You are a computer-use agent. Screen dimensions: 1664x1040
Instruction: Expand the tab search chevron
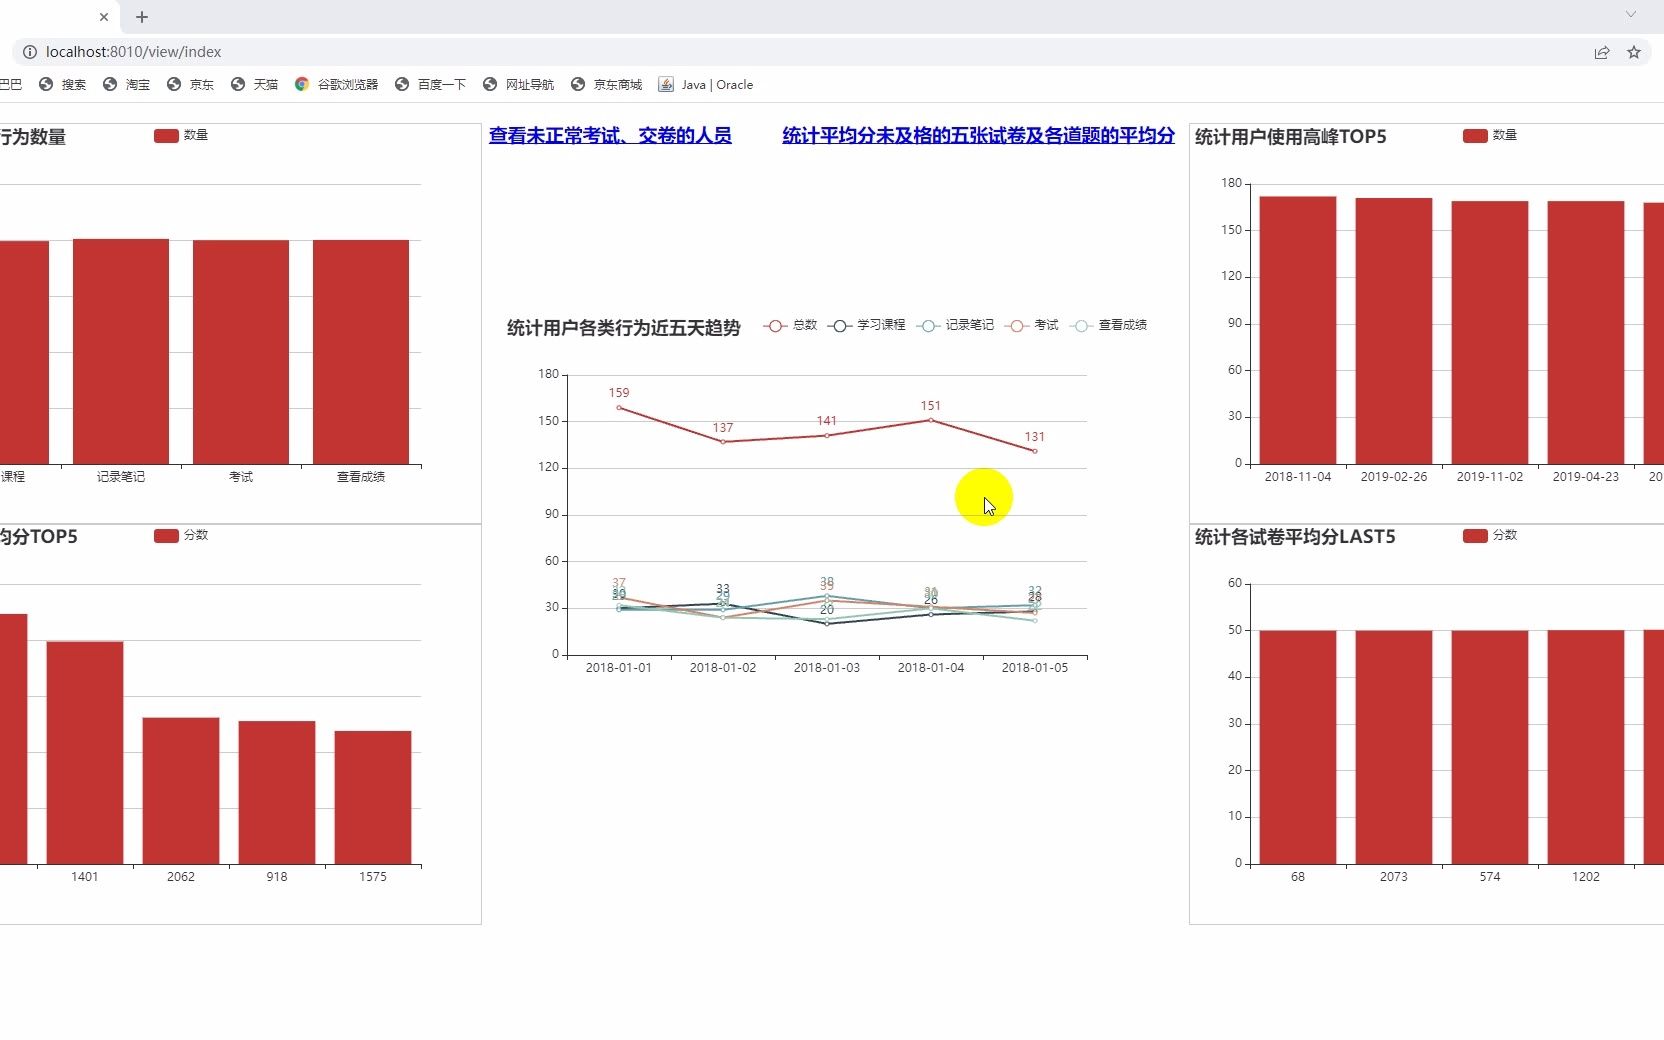click(x=1631, y=15)
